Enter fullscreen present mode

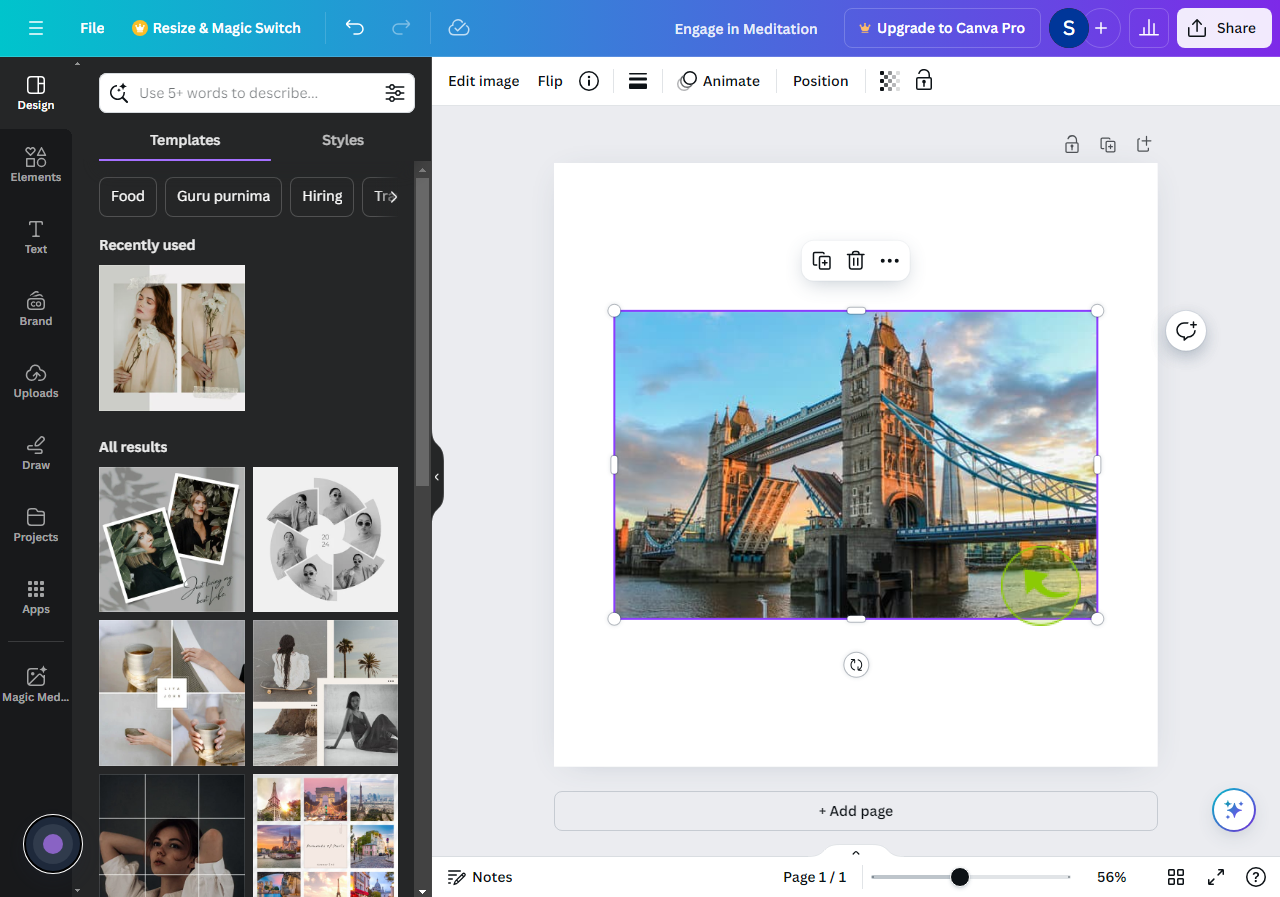[x=1216, y=877]
